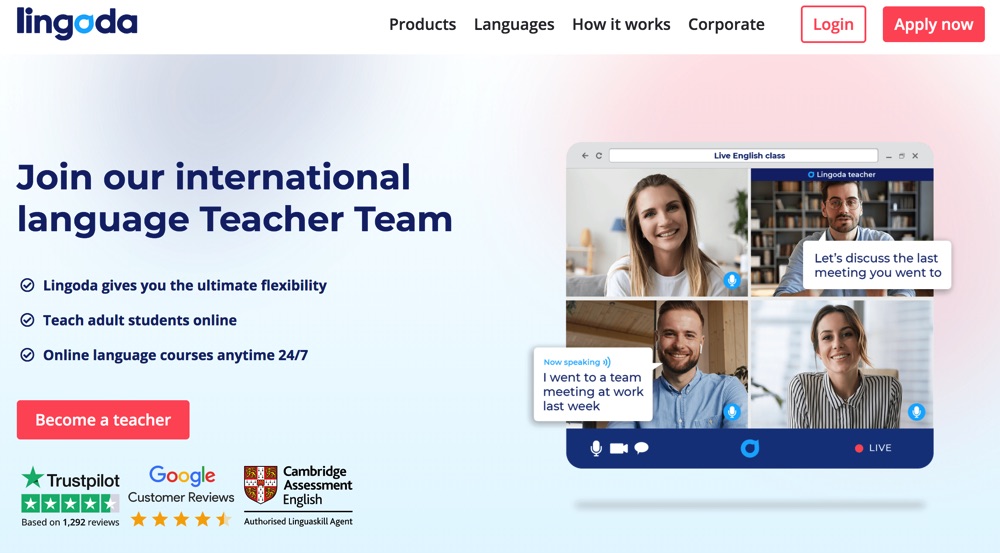
Task: Click Become a teacher button
Action: tap(103, 420)
